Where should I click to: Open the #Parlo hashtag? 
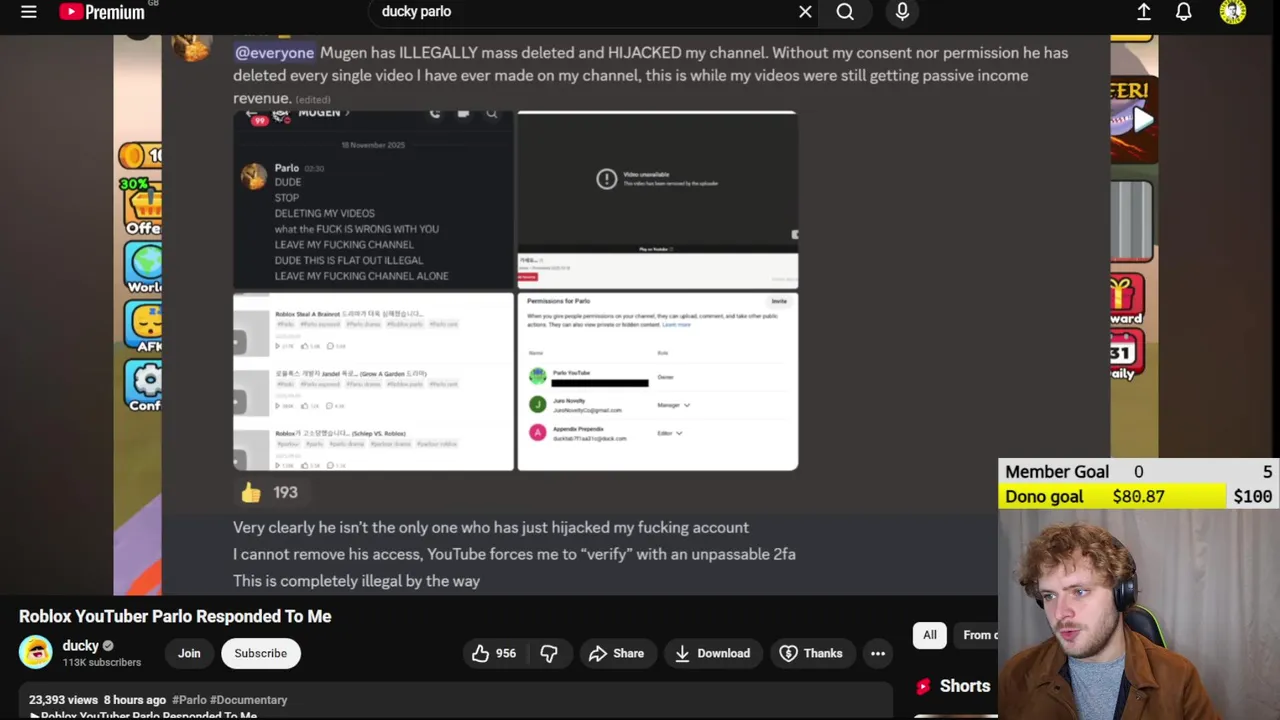click(x=189, y=700)
